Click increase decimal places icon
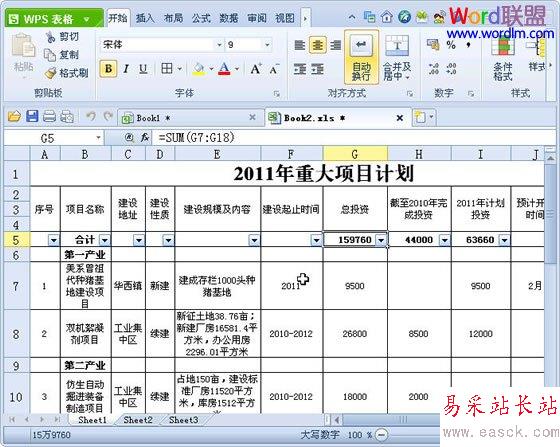 (x=434, y=69)
